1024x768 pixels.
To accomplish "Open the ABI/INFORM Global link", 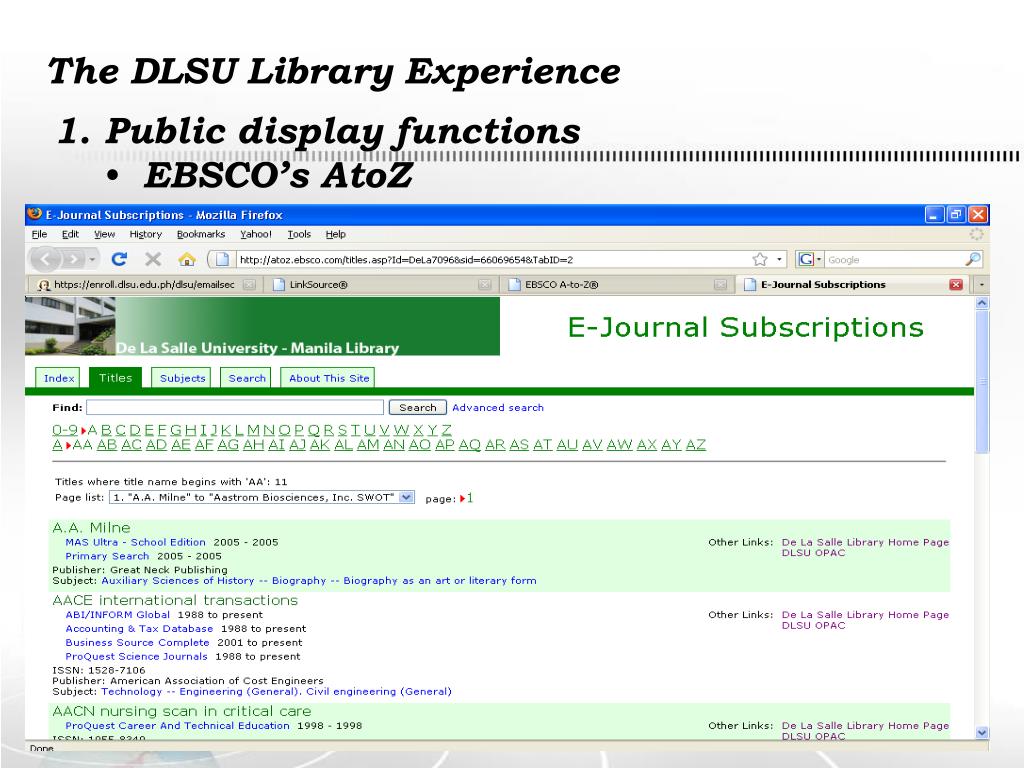I will pos(118,615).
